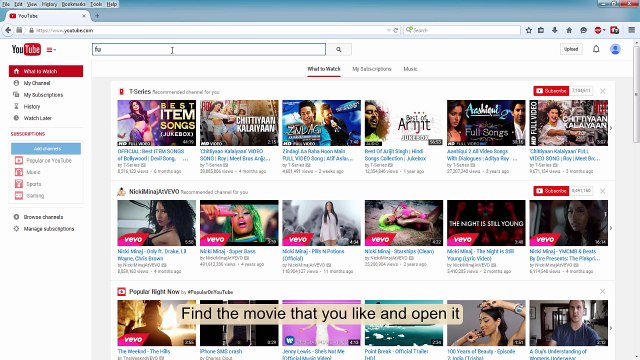Show next videos in T-Series row
Viewport: 640px width, 360px height.
[x=611, y=128]
